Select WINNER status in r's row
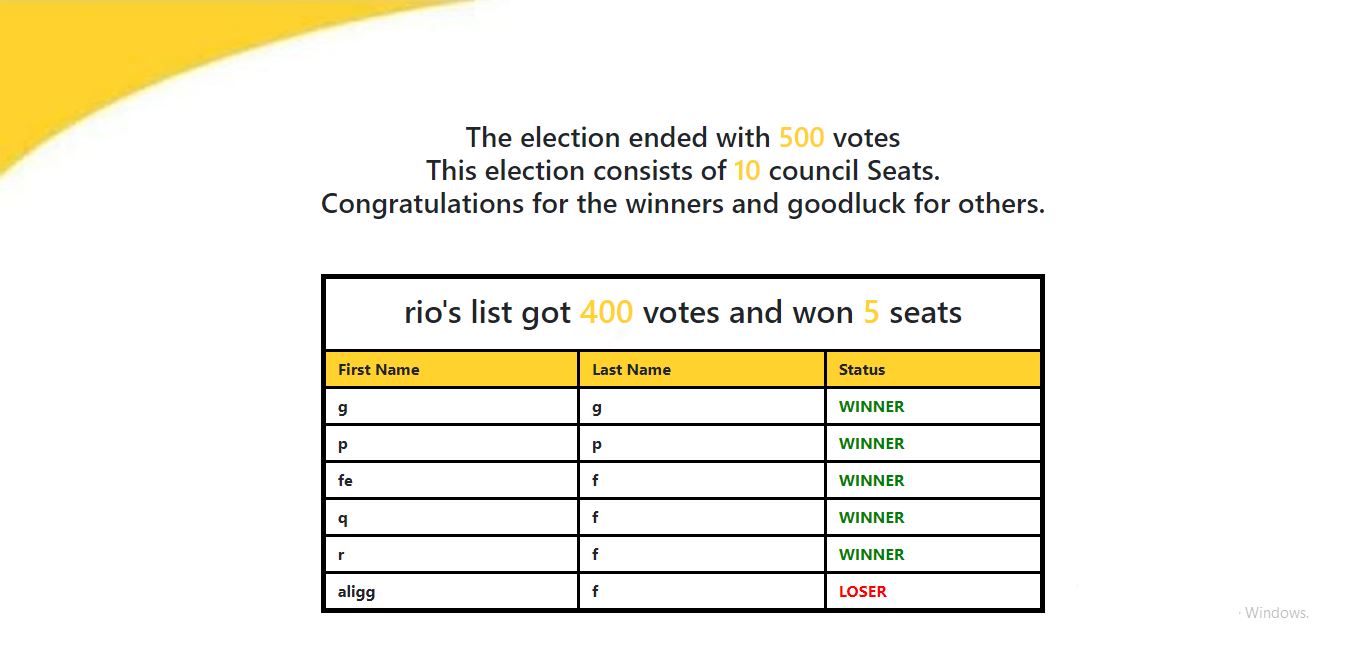 (871, 554)
